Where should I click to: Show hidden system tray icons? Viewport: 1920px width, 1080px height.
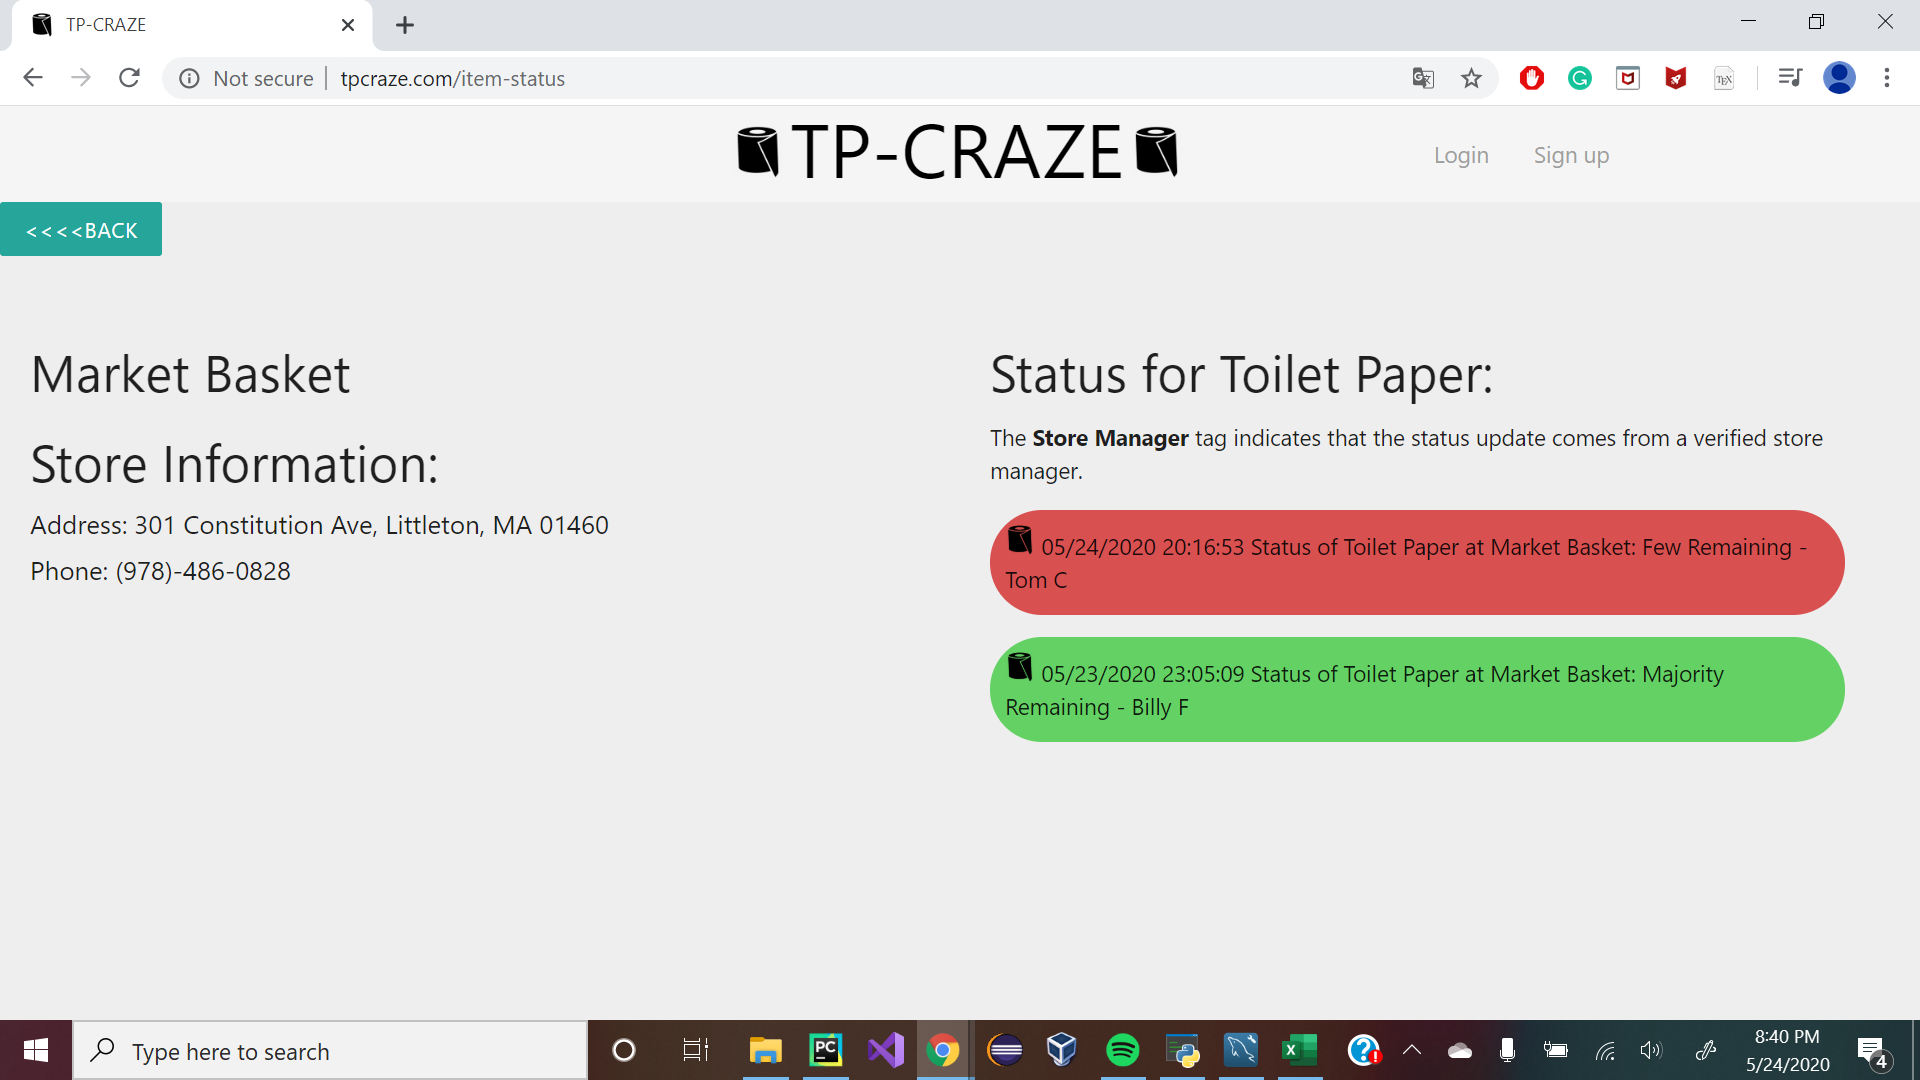point(1412,1050)
